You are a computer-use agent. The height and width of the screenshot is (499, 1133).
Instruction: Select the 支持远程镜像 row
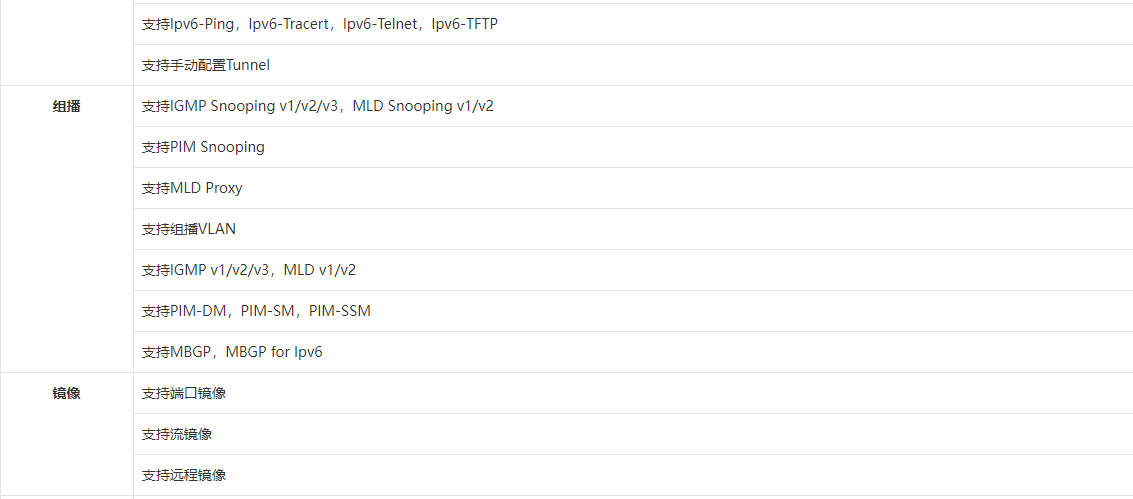point(184,475)
